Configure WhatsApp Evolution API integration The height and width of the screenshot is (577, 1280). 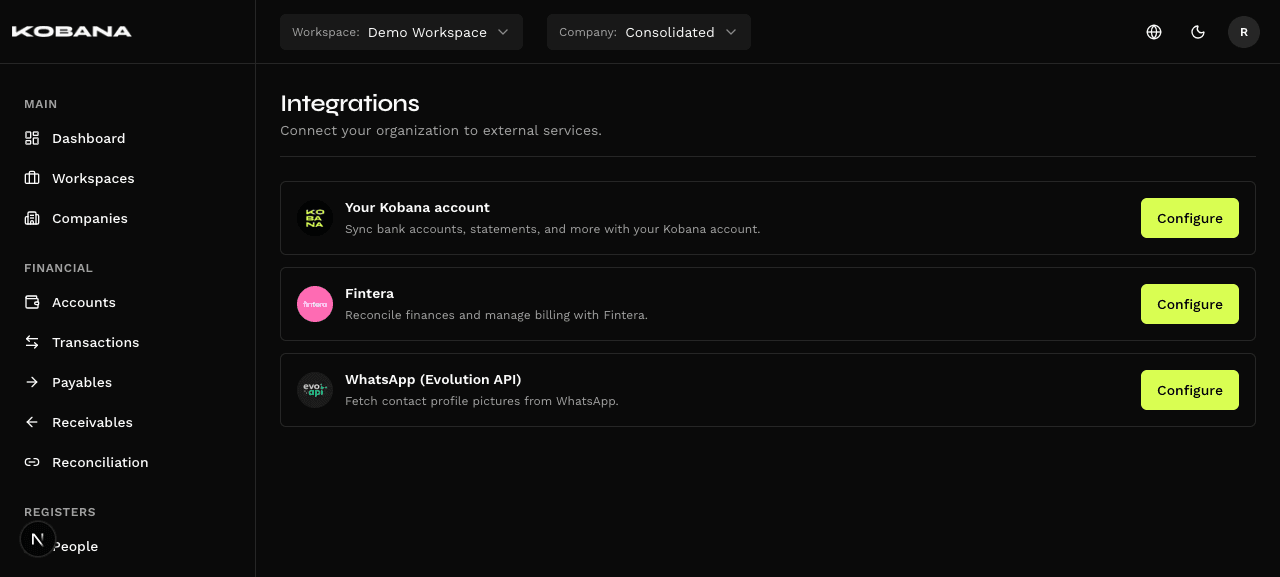click(x=1190, y=390)
